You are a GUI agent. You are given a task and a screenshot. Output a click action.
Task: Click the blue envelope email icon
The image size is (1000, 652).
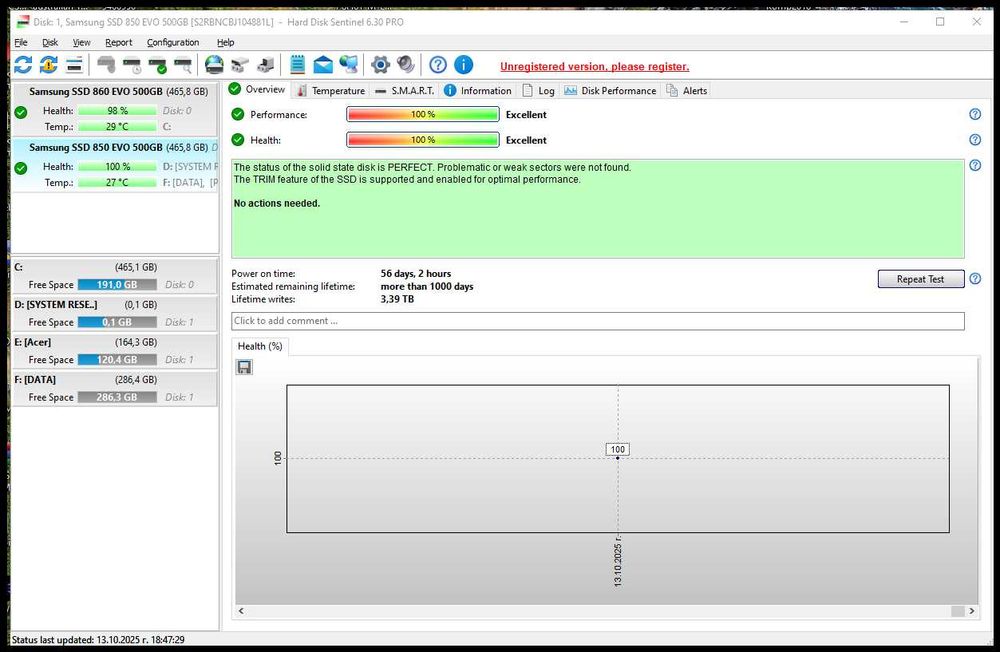323,64
